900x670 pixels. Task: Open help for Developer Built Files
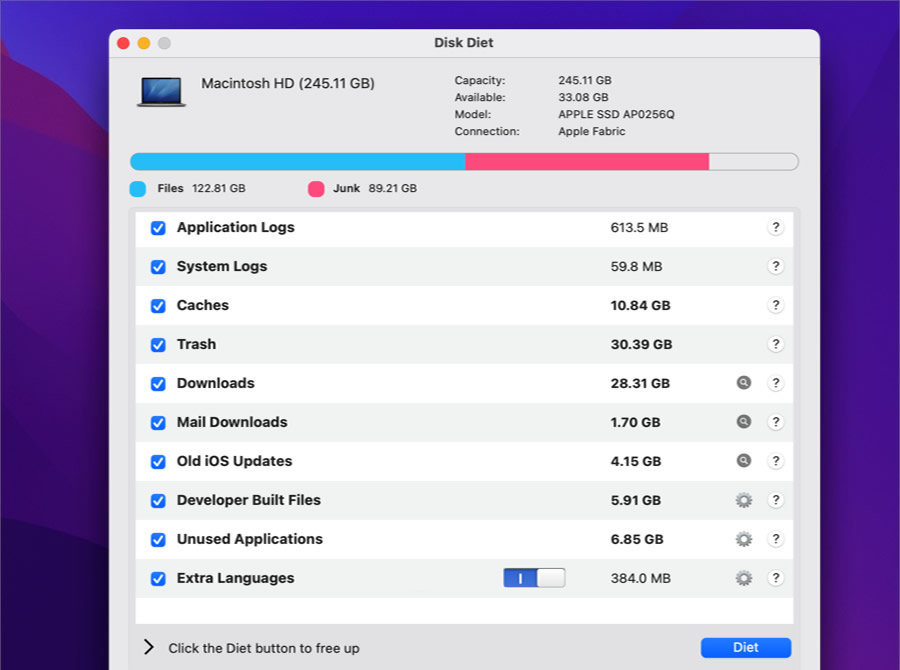pyautogui.click(x=775, y=500)
